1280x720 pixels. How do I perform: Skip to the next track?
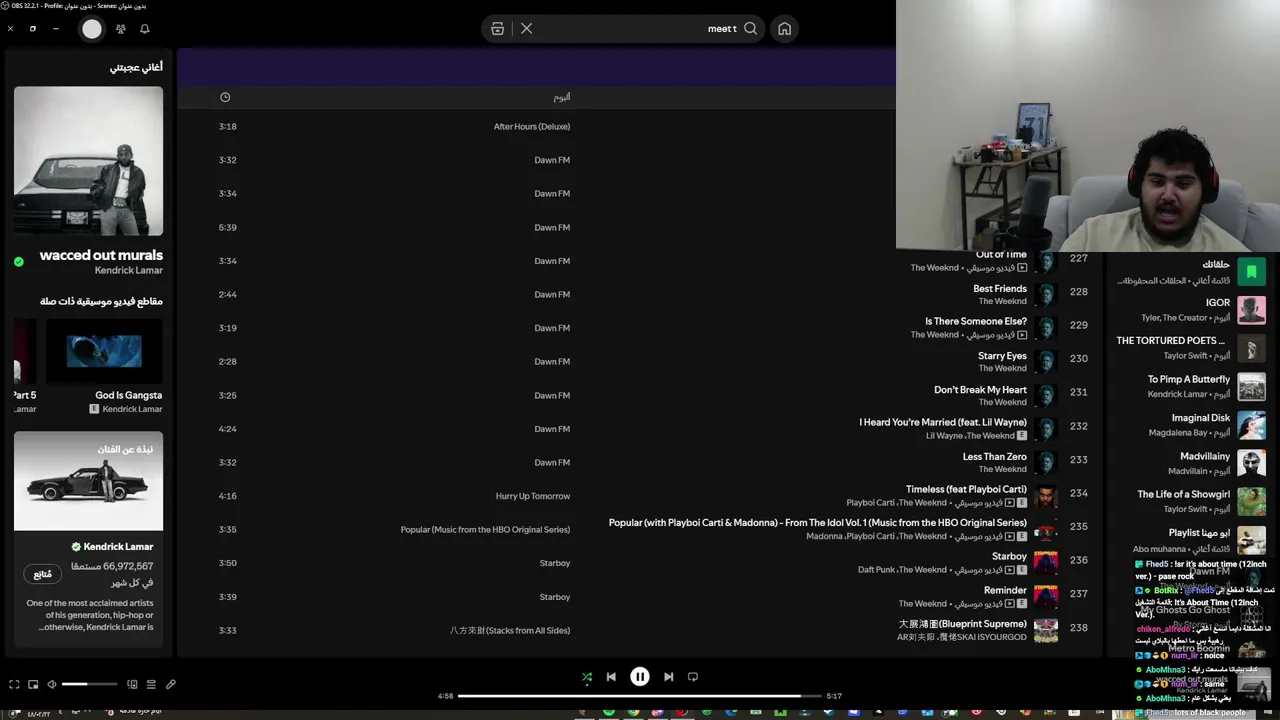coord(668,677)
